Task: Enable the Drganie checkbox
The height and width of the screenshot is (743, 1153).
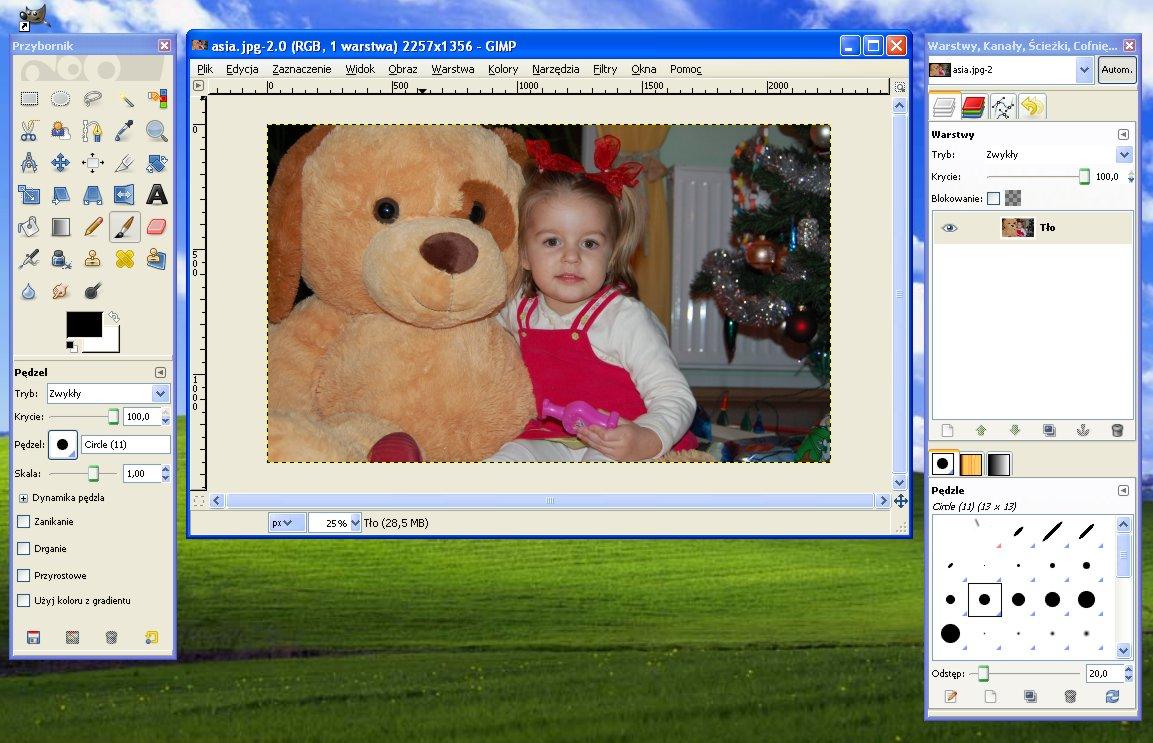Action: coord(24,549)
